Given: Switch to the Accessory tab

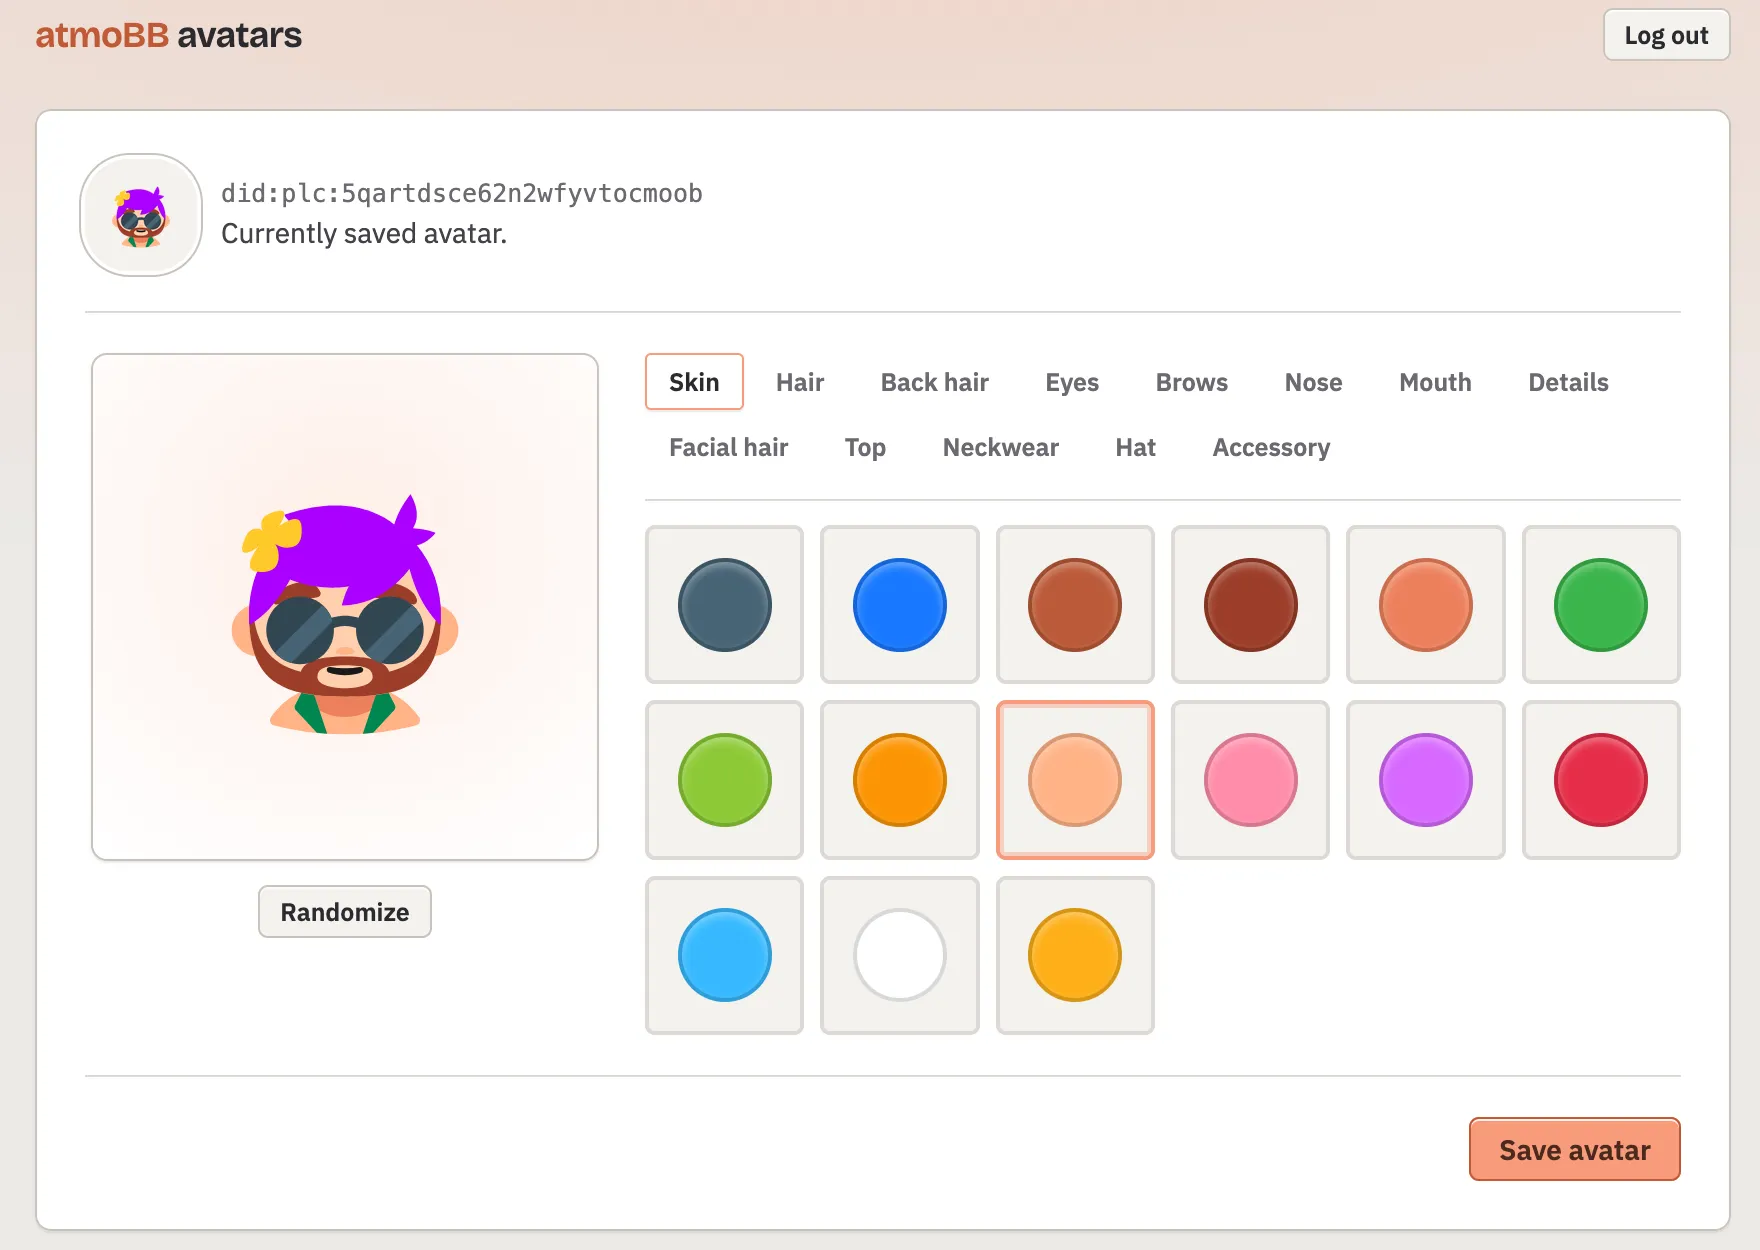Looking at the screenshot, I should coord(1271,447).
